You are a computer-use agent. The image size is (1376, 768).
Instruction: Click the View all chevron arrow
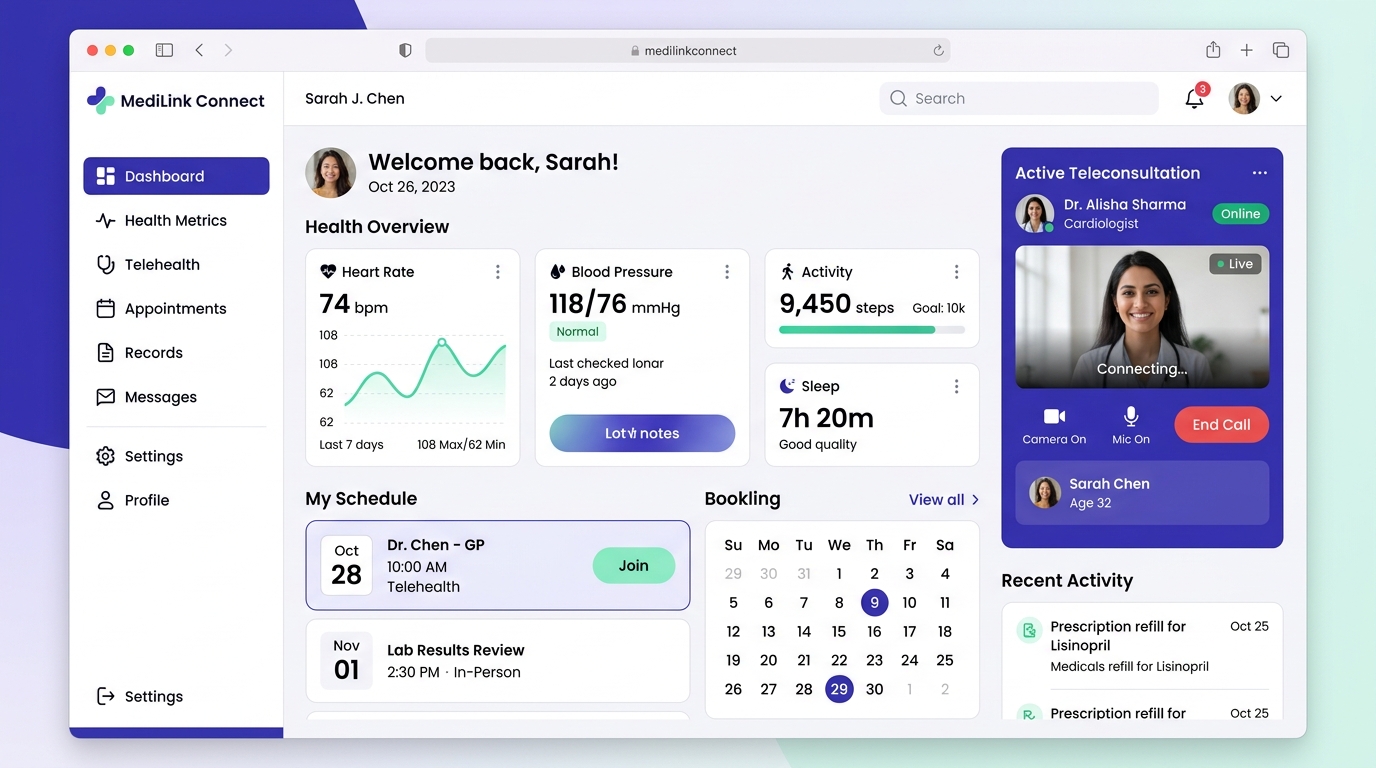976,500
